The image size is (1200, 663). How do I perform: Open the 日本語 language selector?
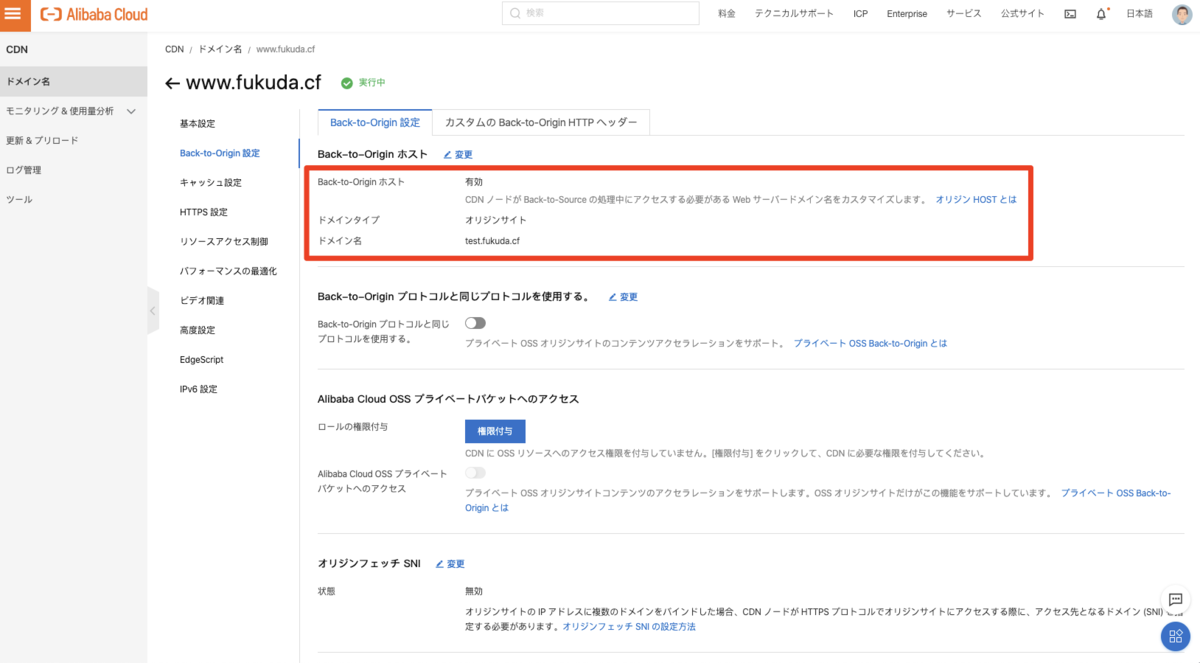(x=1139, y=14)
